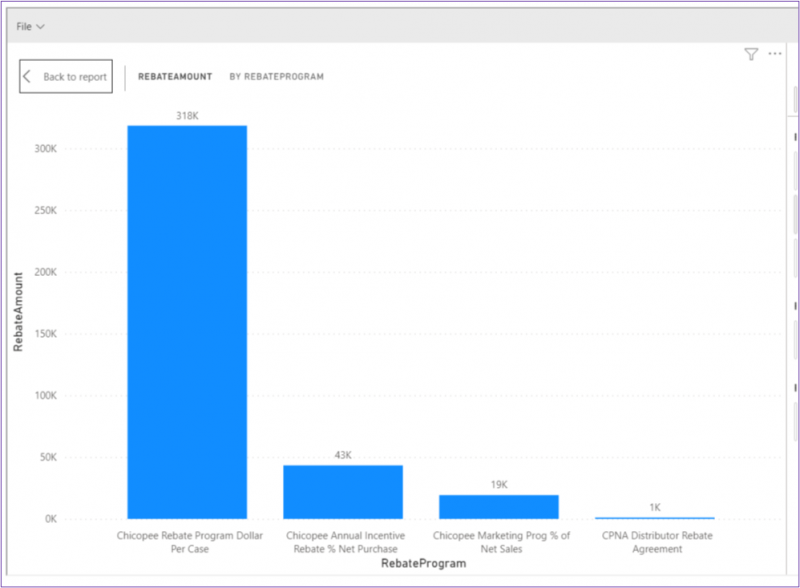The height and width of the screenshot is (588, 800).
Task: Select the REBATEAMOUNT header label
Action: point(175,77)
